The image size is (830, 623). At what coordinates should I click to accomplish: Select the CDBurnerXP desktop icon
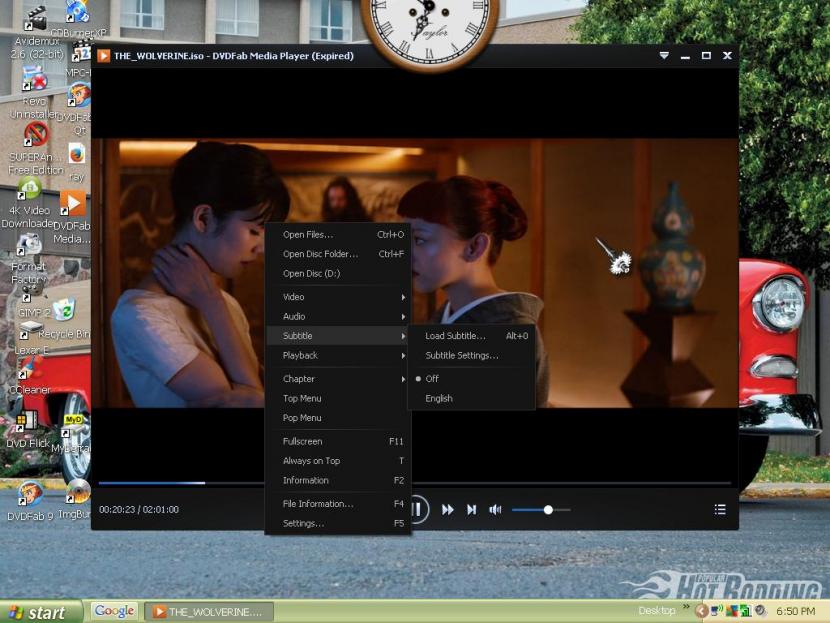pos(77,12)
